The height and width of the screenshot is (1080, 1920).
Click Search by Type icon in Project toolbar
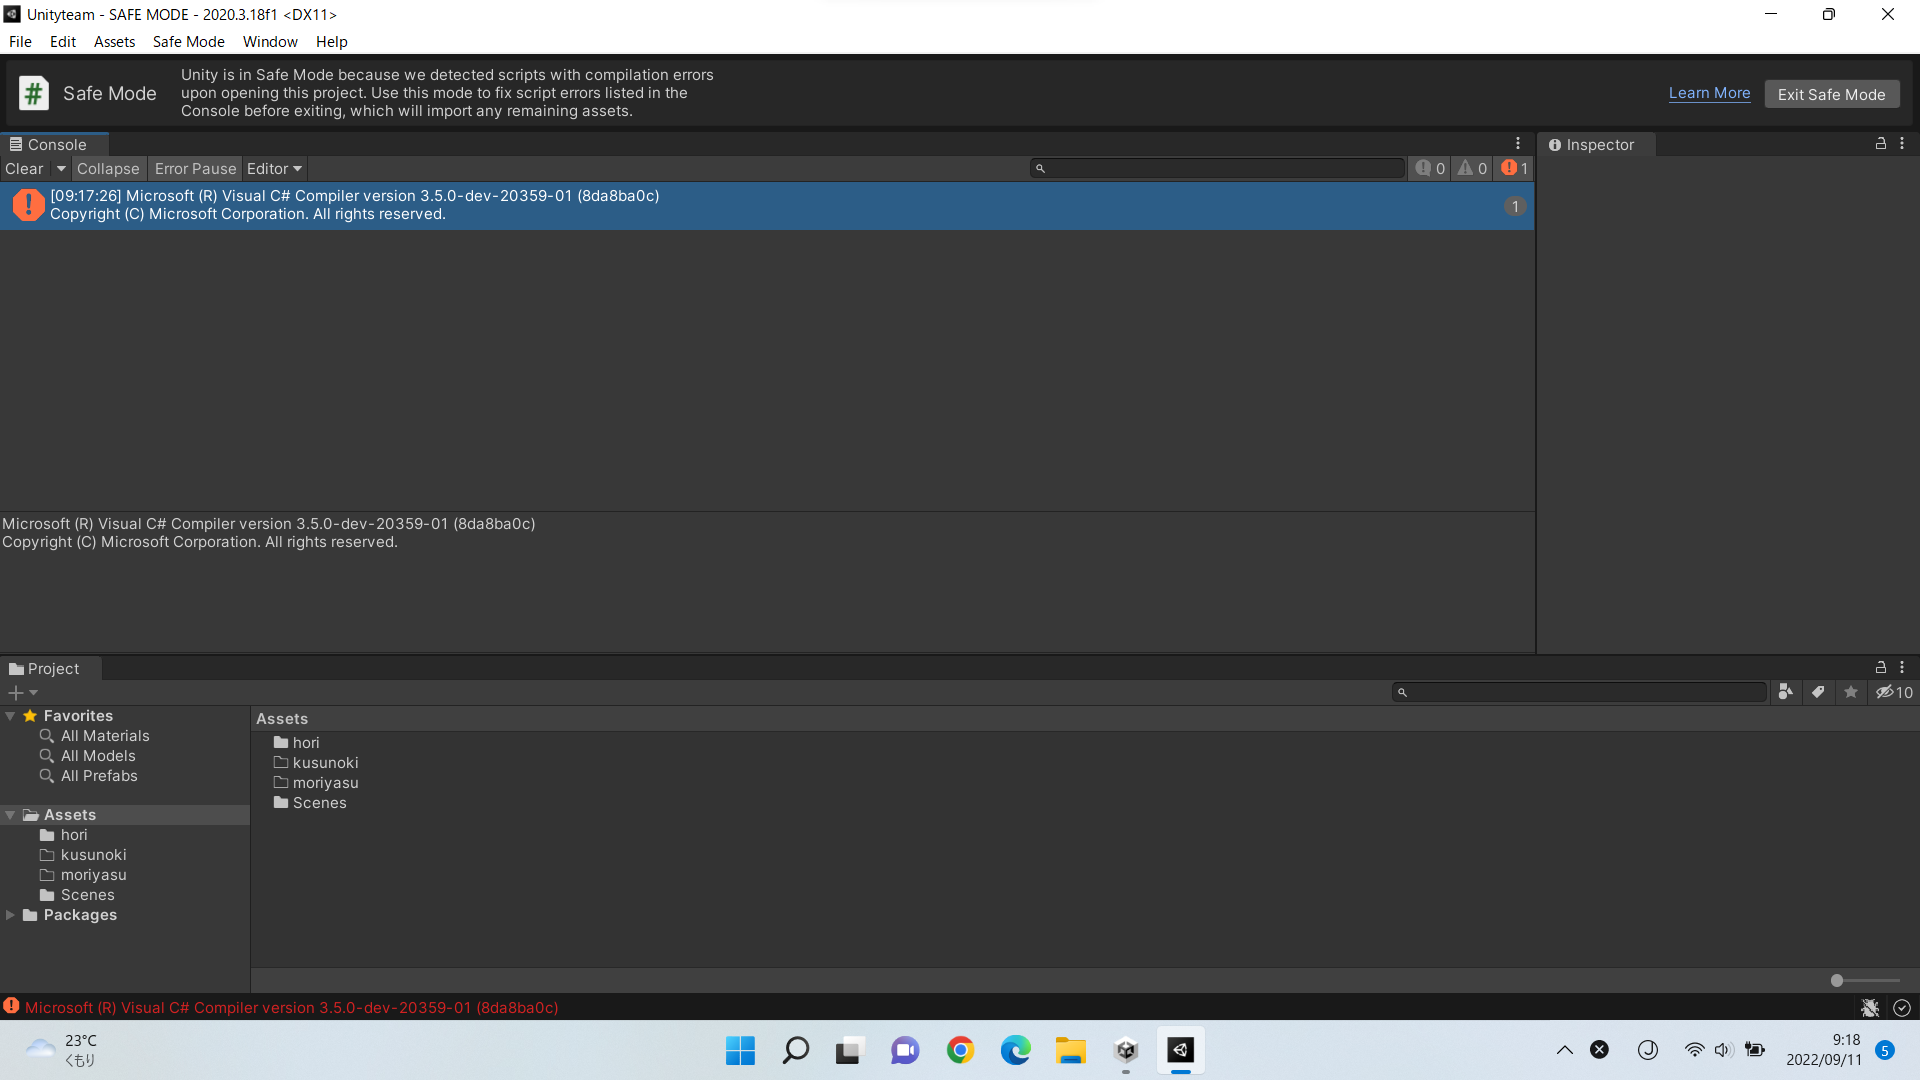click(x=1785, y=692)
